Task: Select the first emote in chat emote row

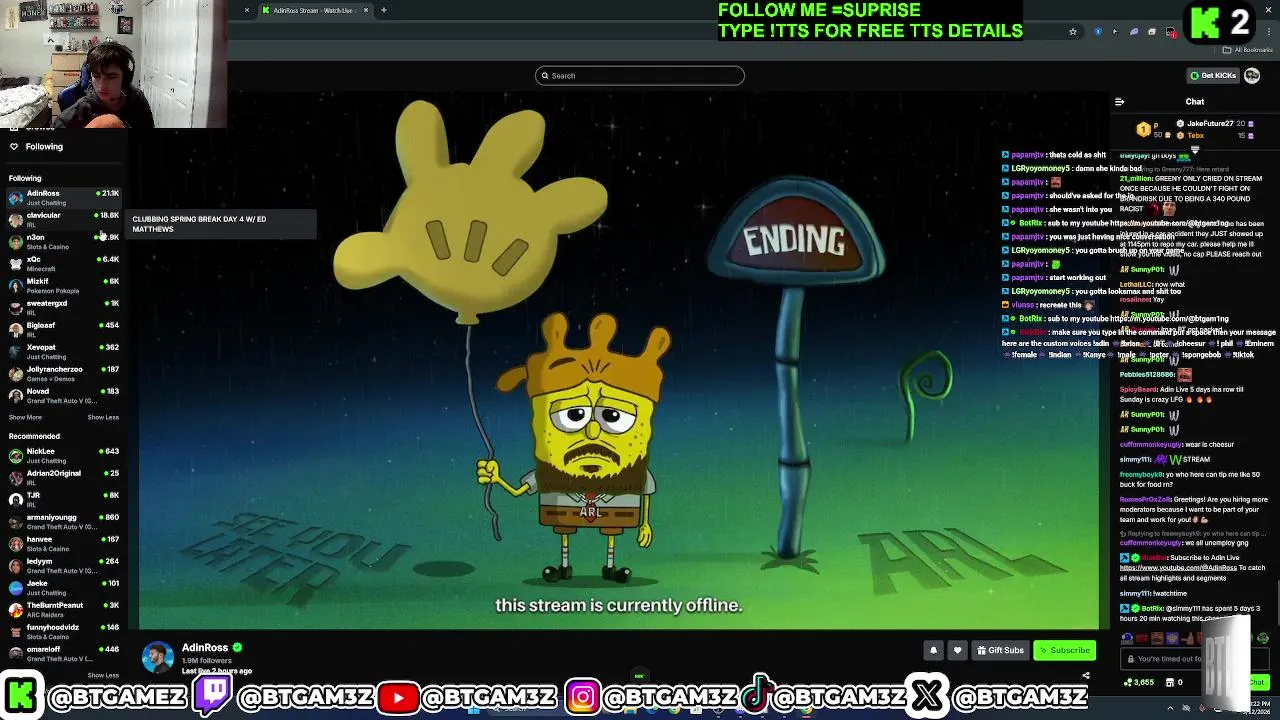Action: pos(1128,638)
